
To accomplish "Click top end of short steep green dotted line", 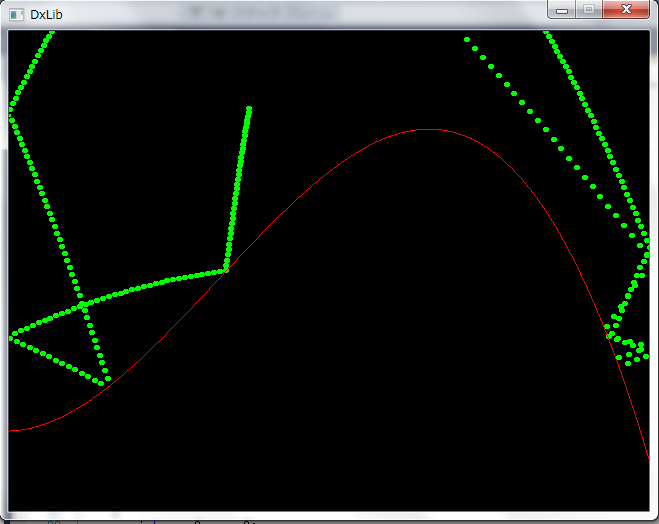I will [249, 109].
